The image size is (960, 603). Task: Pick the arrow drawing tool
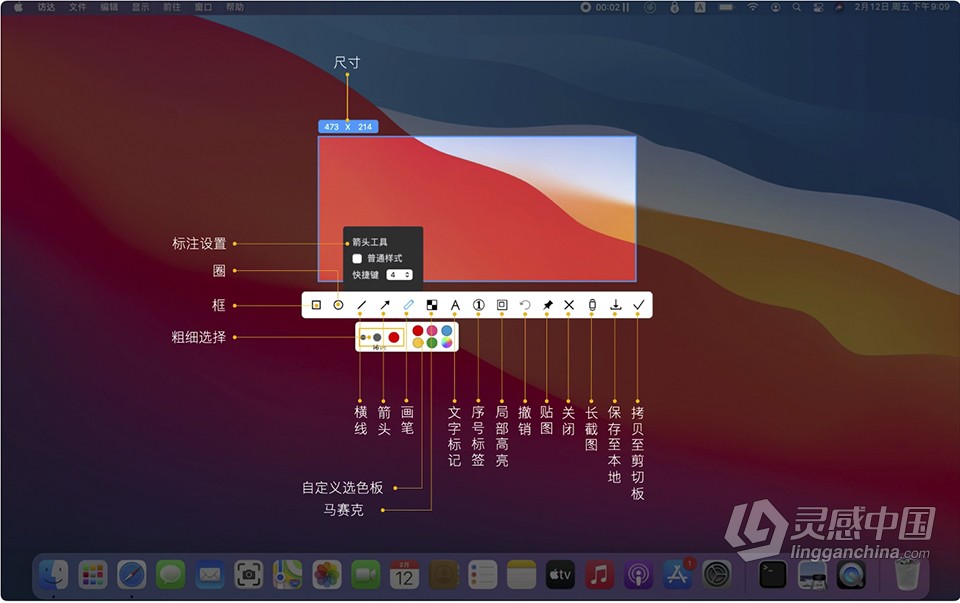point(385,305)
